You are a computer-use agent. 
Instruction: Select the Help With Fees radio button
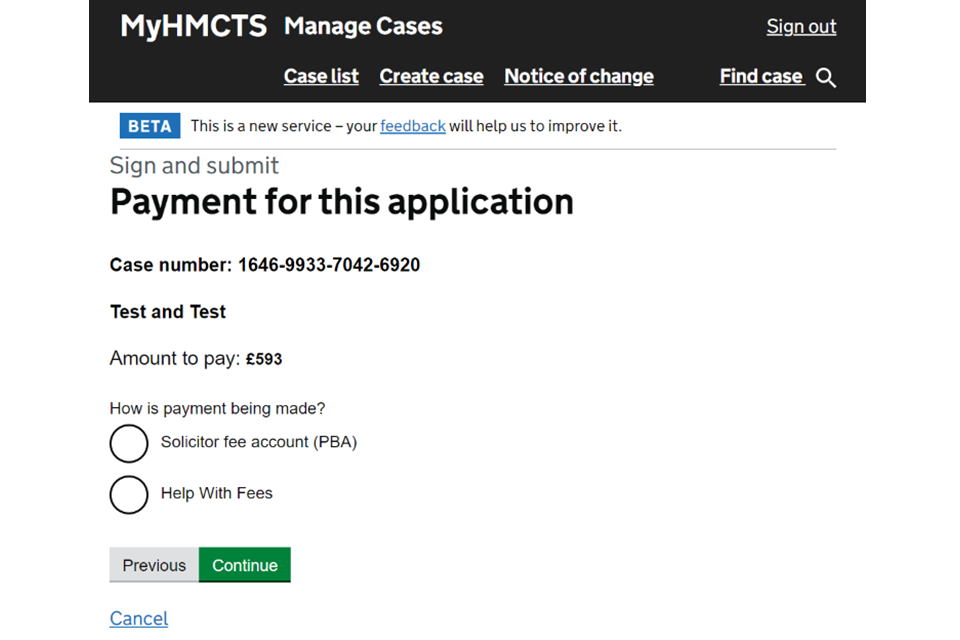(x=129, y=494)
